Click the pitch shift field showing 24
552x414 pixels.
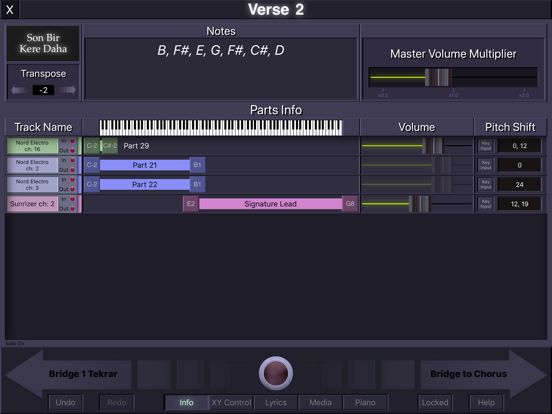pos(519,184)
